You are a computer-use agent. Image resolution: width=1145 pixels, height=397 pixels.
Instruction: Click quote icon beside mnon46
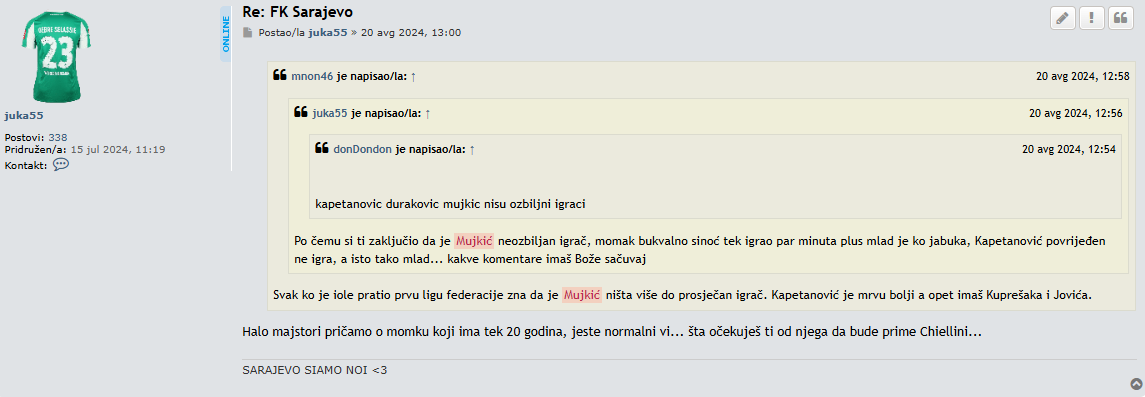click(x=280, y=75)
